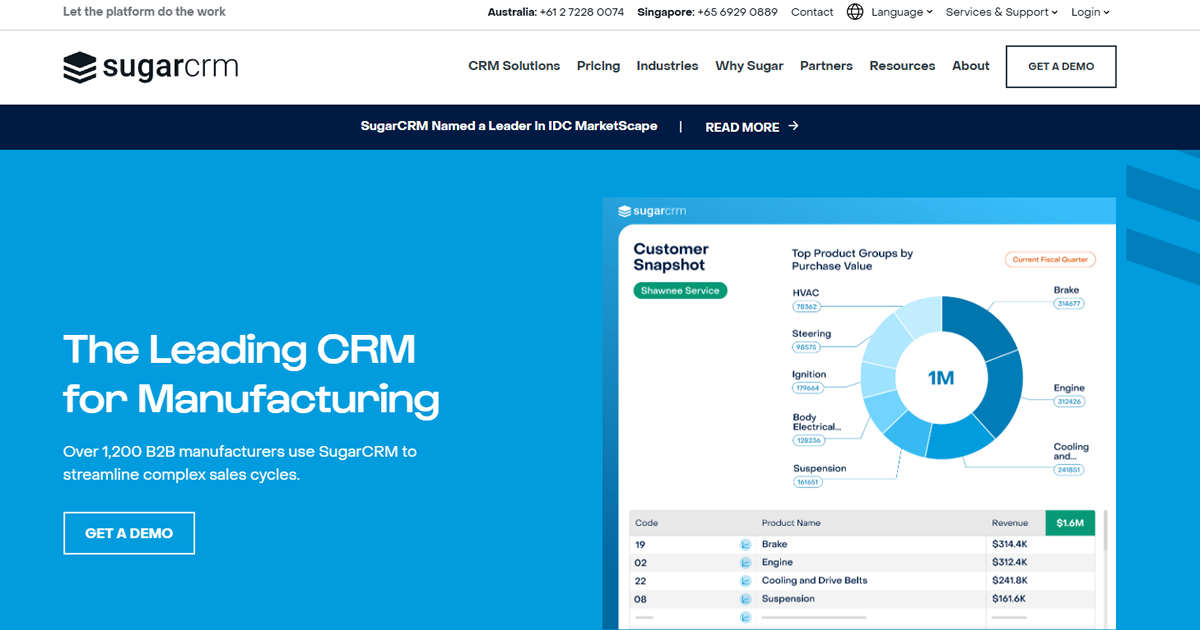The width and height of the screenshot is (1200, 630).
Task: Click the arrow icon after READ MORE
Action: (793, 126)
